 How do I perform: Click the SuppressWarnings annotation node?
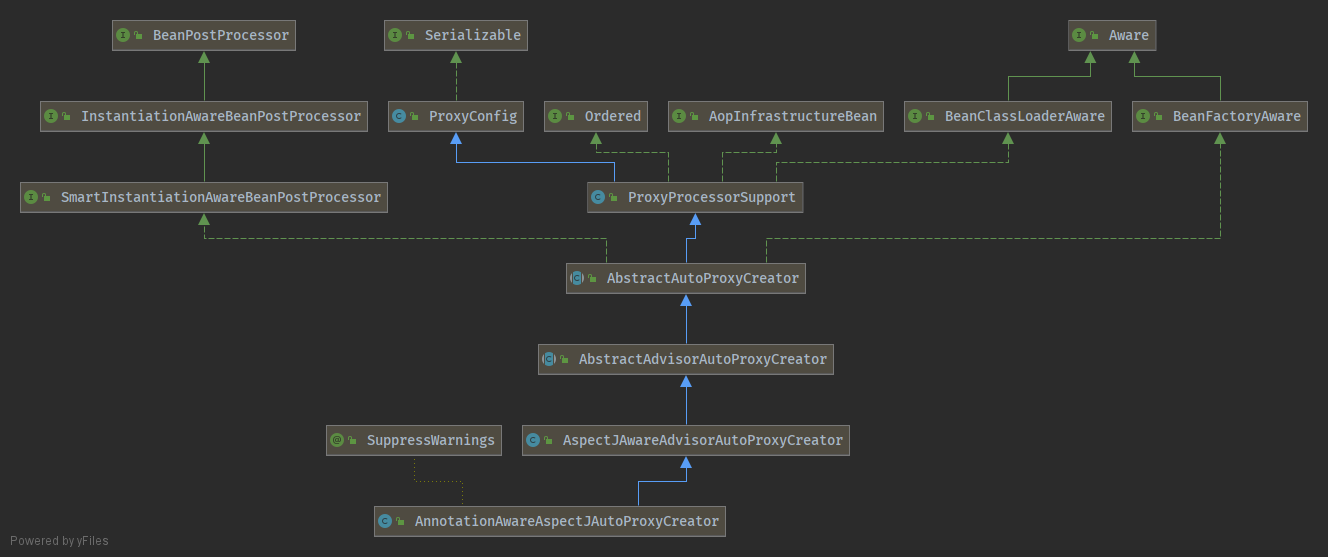click(x=414, y=440)
